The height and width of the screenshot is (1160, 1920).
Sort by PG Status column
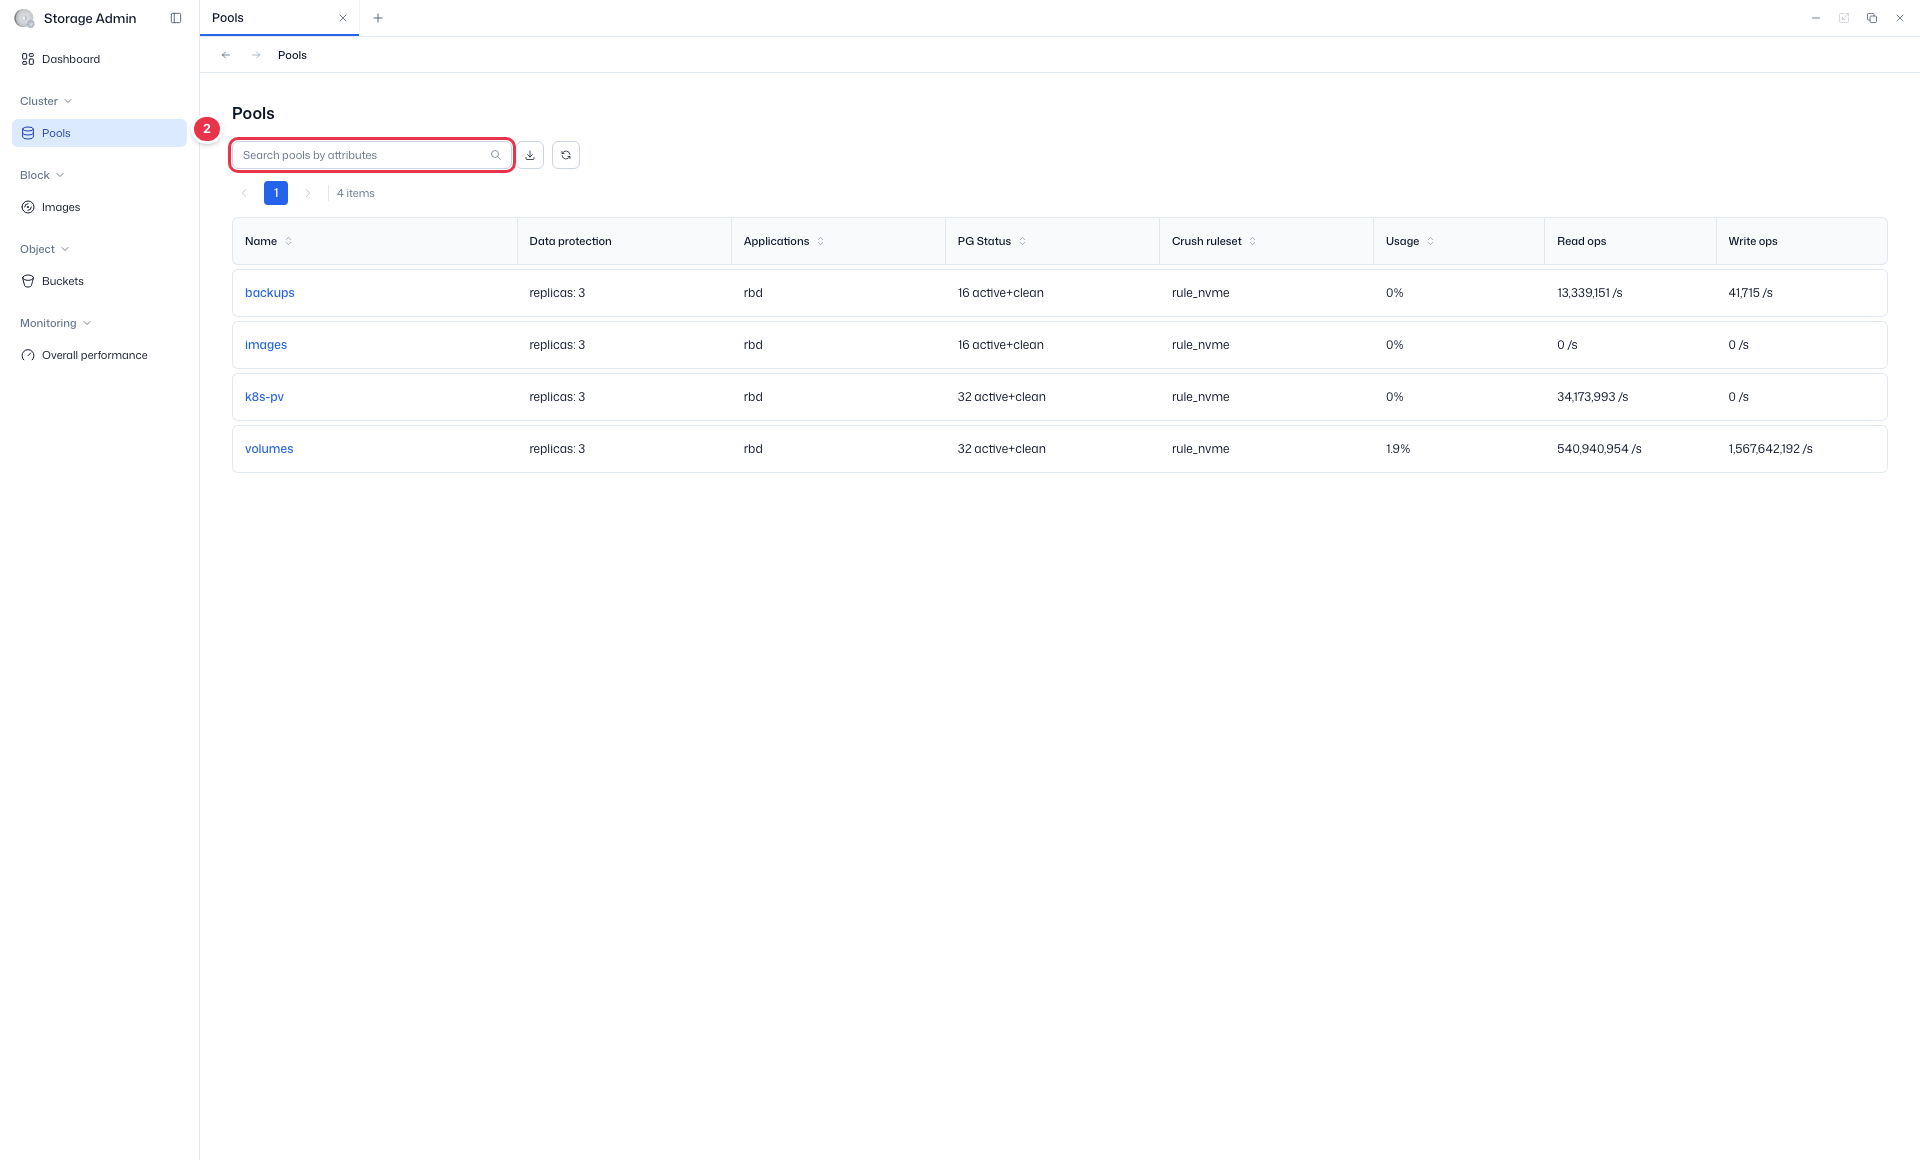click(1022, 241)
